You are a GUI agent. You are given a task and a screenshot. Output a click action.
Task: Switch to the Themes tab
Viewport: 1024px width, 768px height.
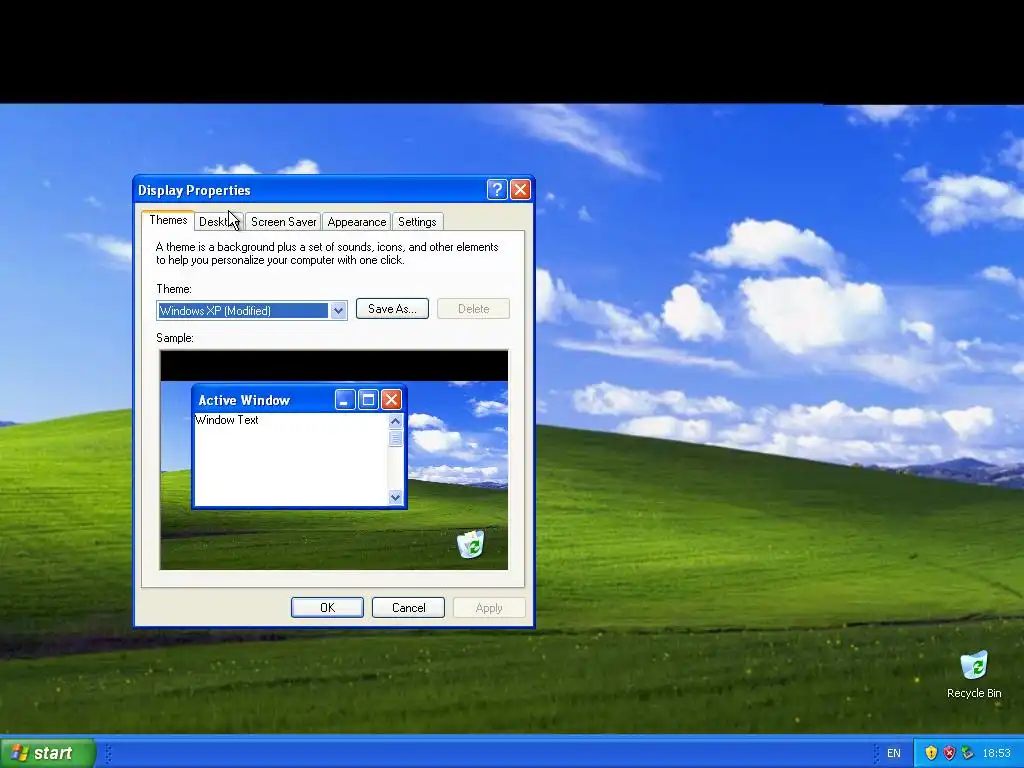[x=168, y=220]
